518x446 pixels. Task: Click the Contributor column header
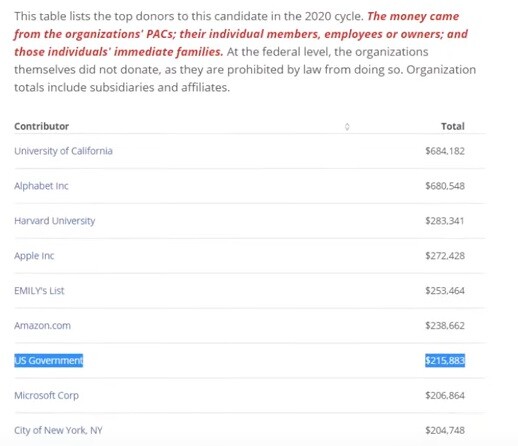point(42,126)
